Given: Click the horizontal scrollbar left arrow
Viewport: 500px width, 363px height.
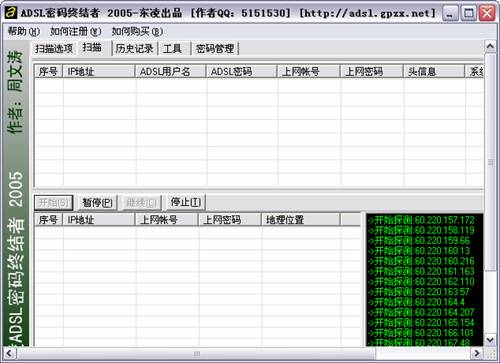Looking at the screenshot, I should [x=9, y=353].
